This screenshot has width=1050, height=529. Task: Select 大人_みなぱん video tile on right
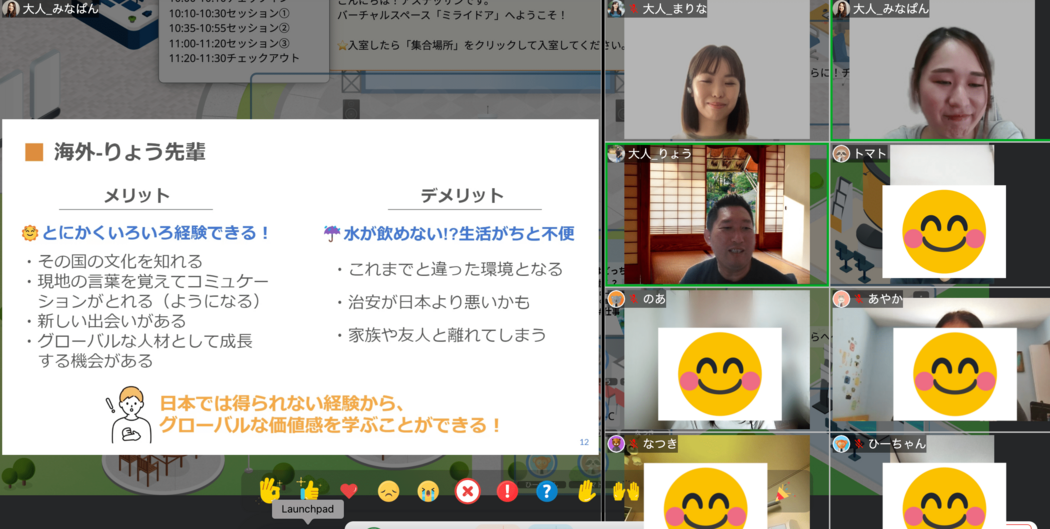tap(940, 75)
